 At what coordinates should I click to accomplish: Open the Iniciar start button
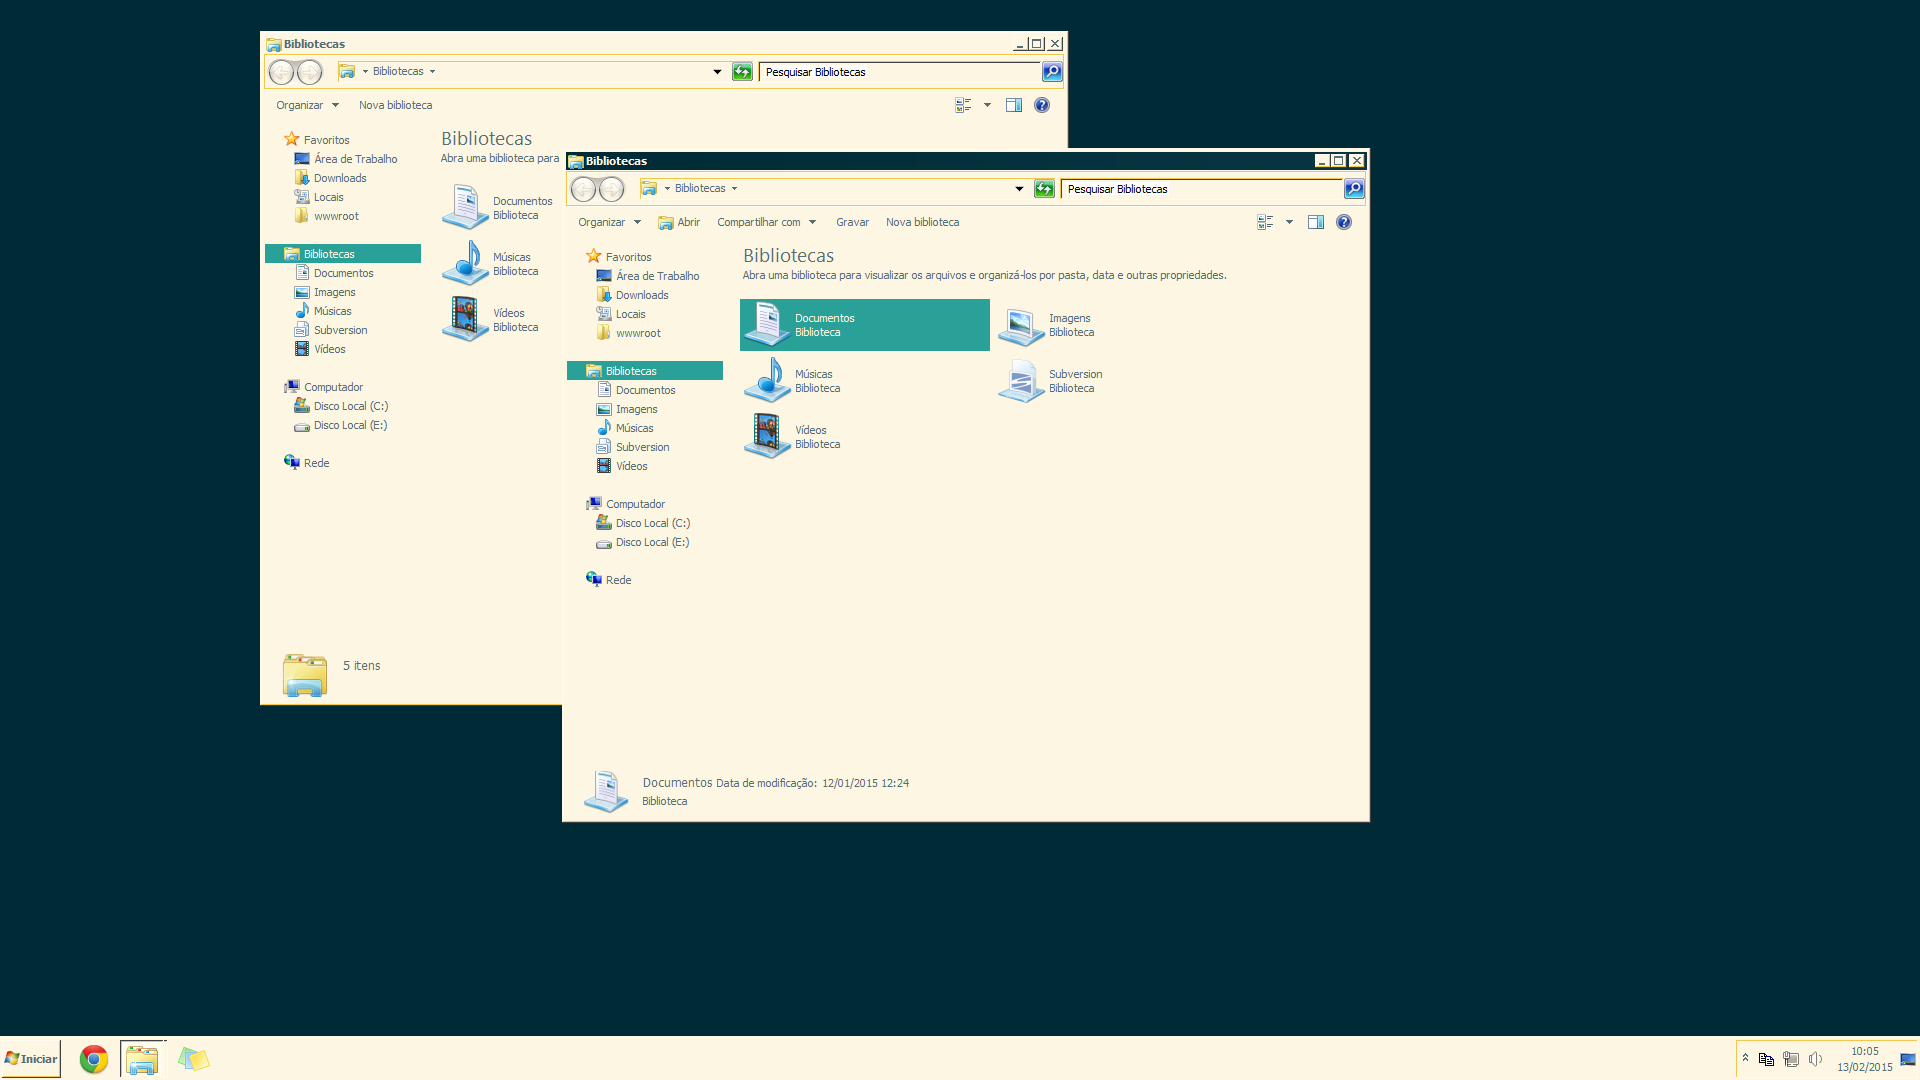coord(31,1059)
